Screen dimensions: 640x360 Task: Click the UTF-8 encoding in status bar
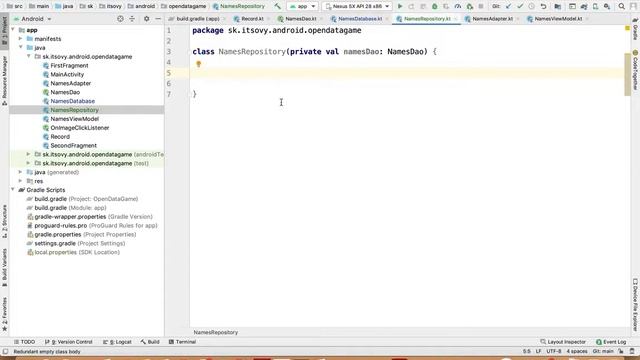click(554, 351)
